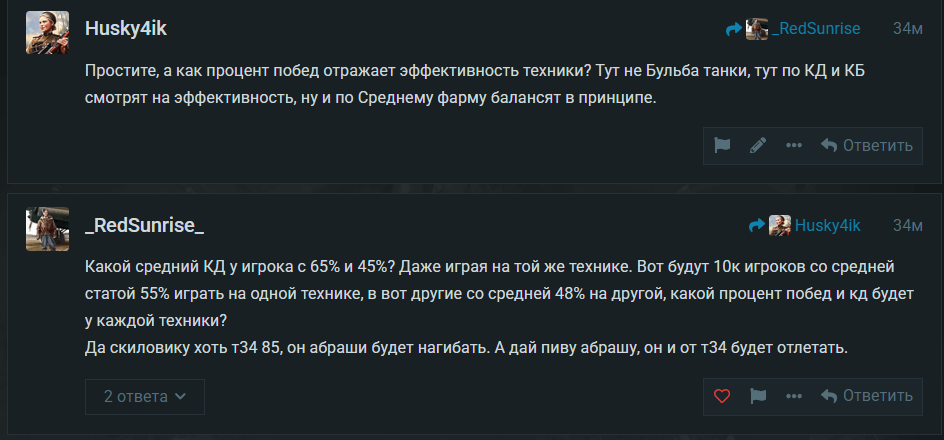Screen dimensions: 944x440
Task: Flag the _RedSunrise_ post
Action: tap(758, 396)
